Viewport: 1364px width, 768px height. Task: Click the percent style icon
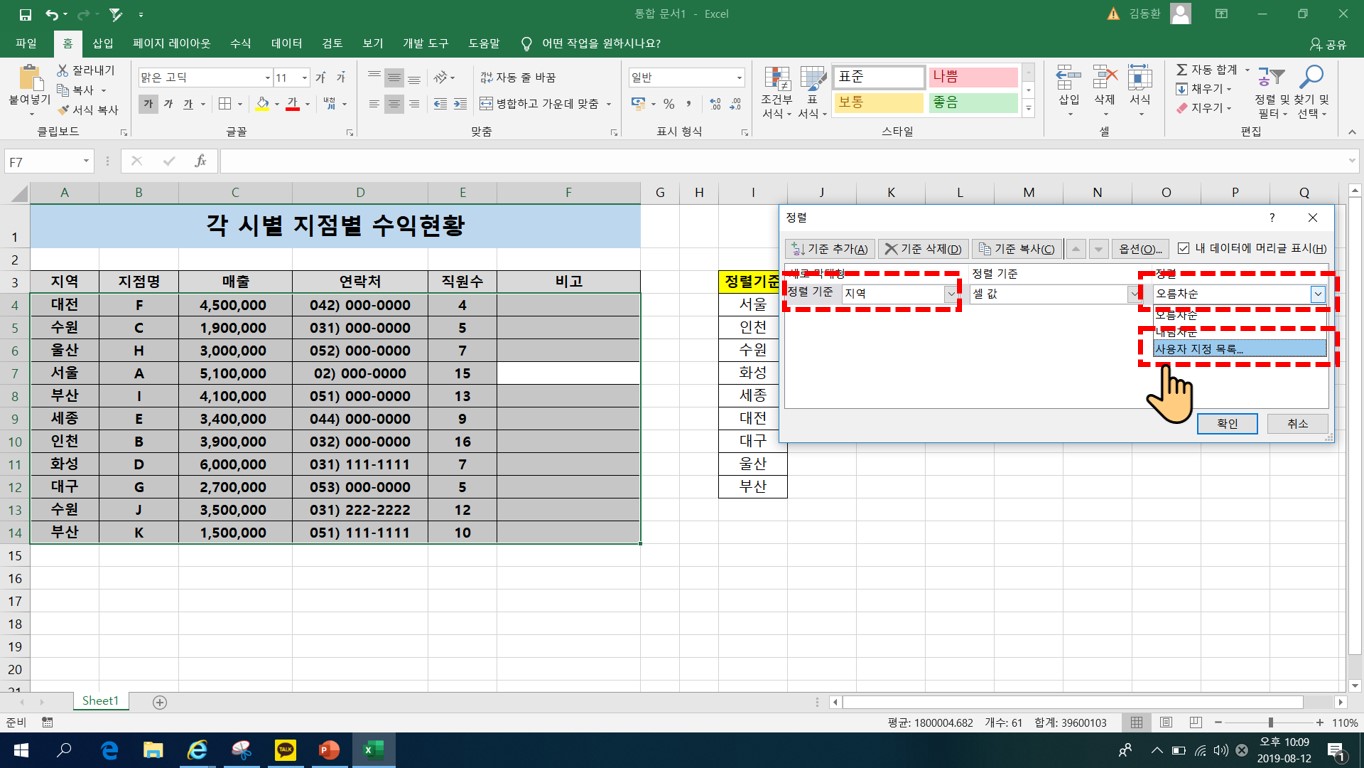[x=668, y=104]
